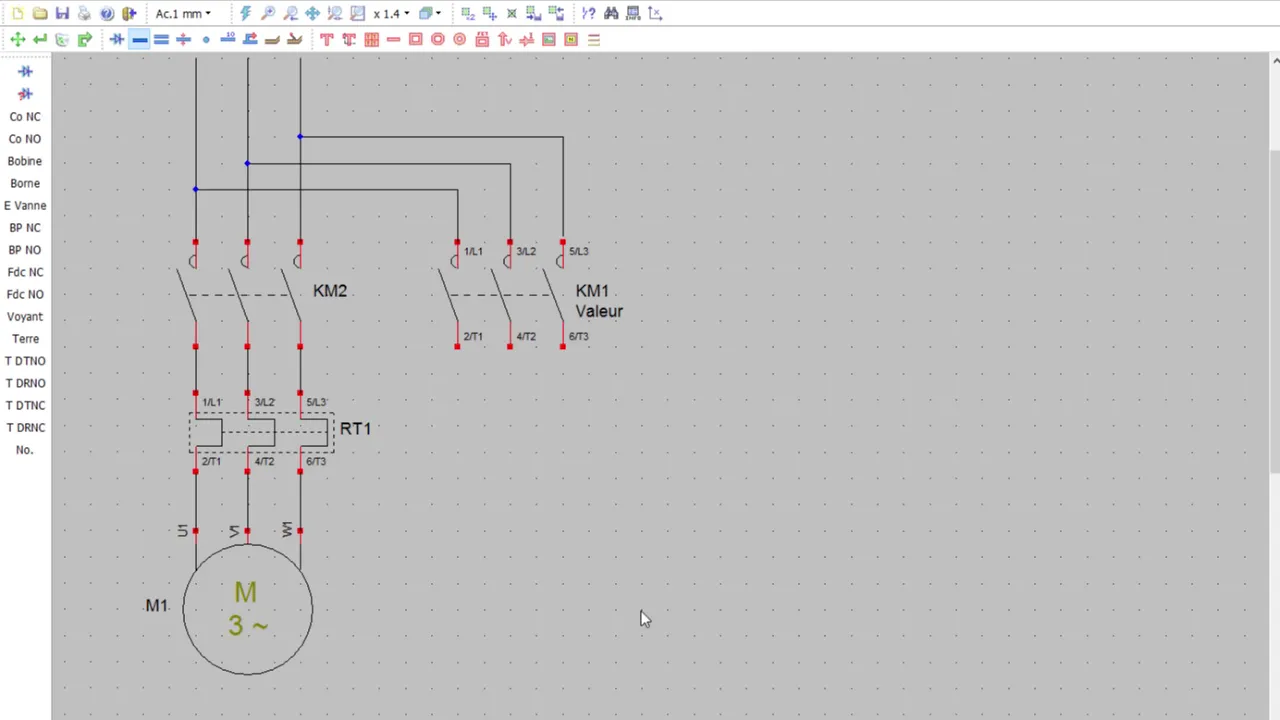Select the red horizontal line tool
This screenshot has height=720, width=1280.
click(393, 39)
